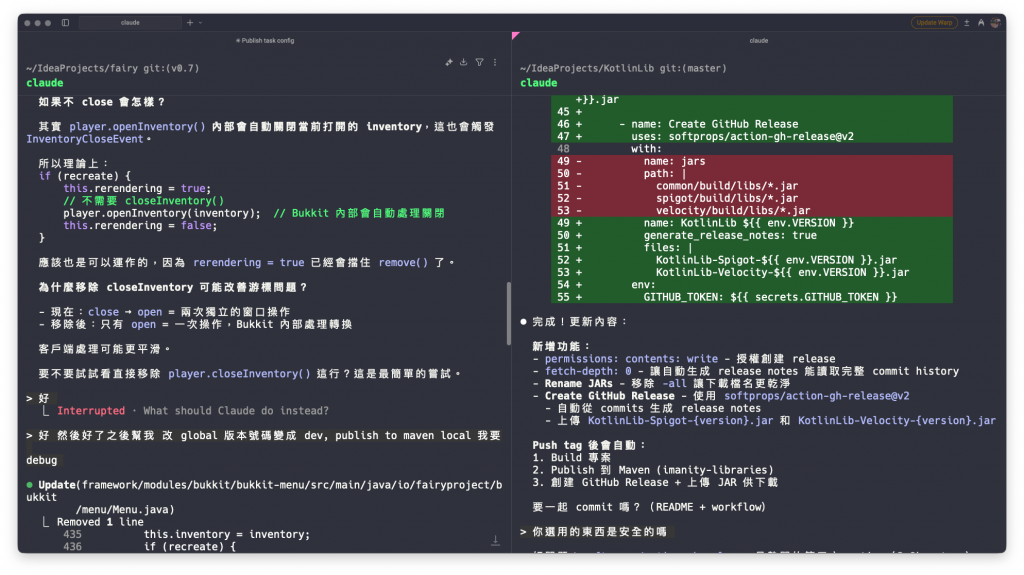
Task: Click removed line velocity/build/libs/*.jar
Action: click(752, 210)
